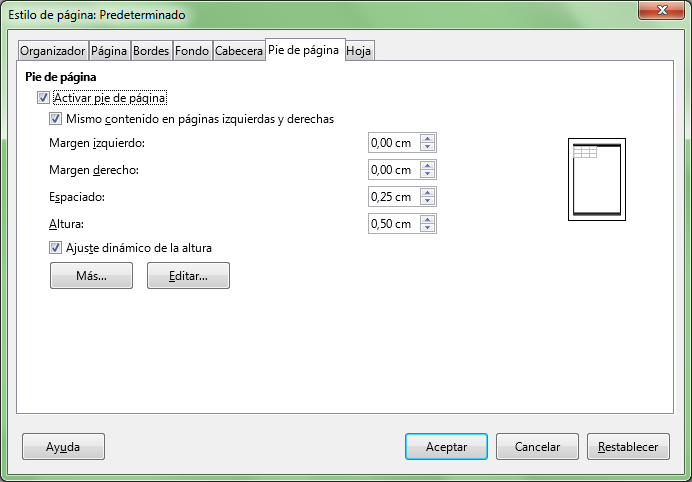Click the Más... button
692x482 pixels.
[91, 276]
